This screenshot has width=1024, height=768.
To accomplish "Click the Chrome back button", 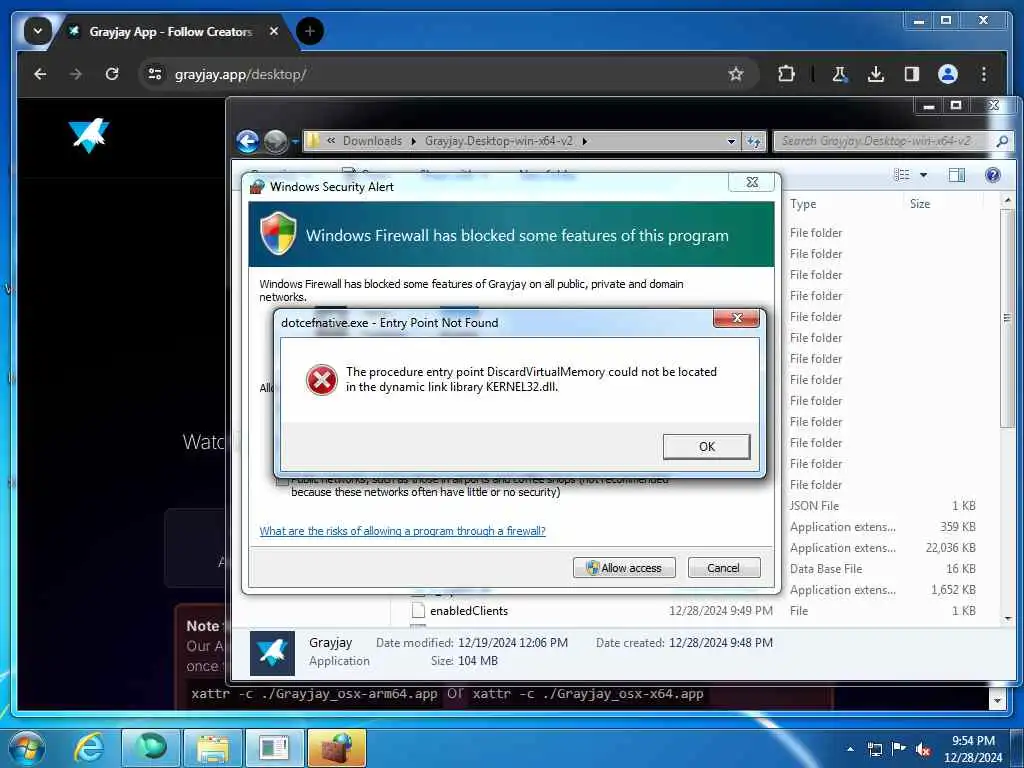I will click(x=40, y=74).
